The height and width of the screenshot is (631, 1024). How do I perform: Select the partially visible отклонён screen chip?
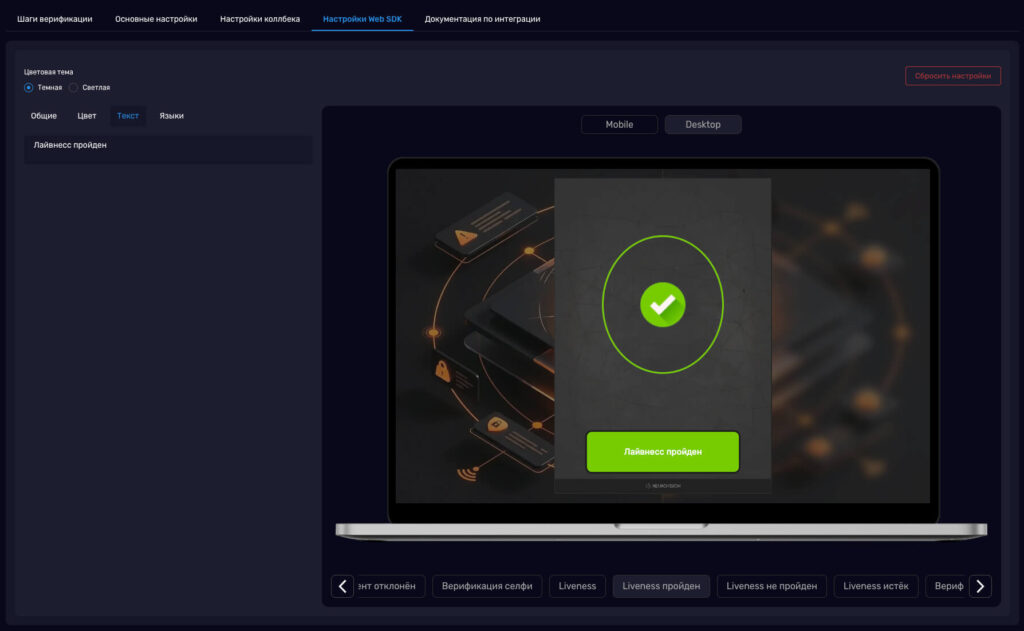[390, 586]
